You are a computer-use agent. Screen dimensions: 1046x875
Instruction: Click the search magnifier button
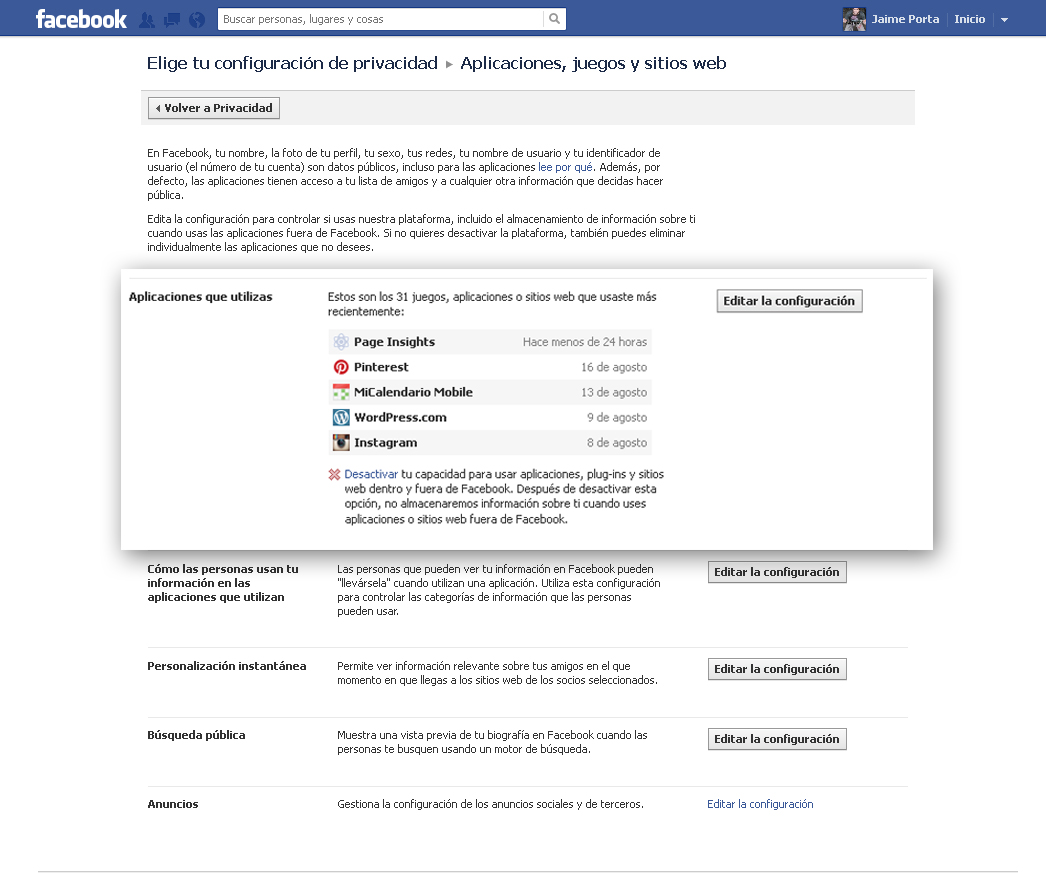(554, 19)
